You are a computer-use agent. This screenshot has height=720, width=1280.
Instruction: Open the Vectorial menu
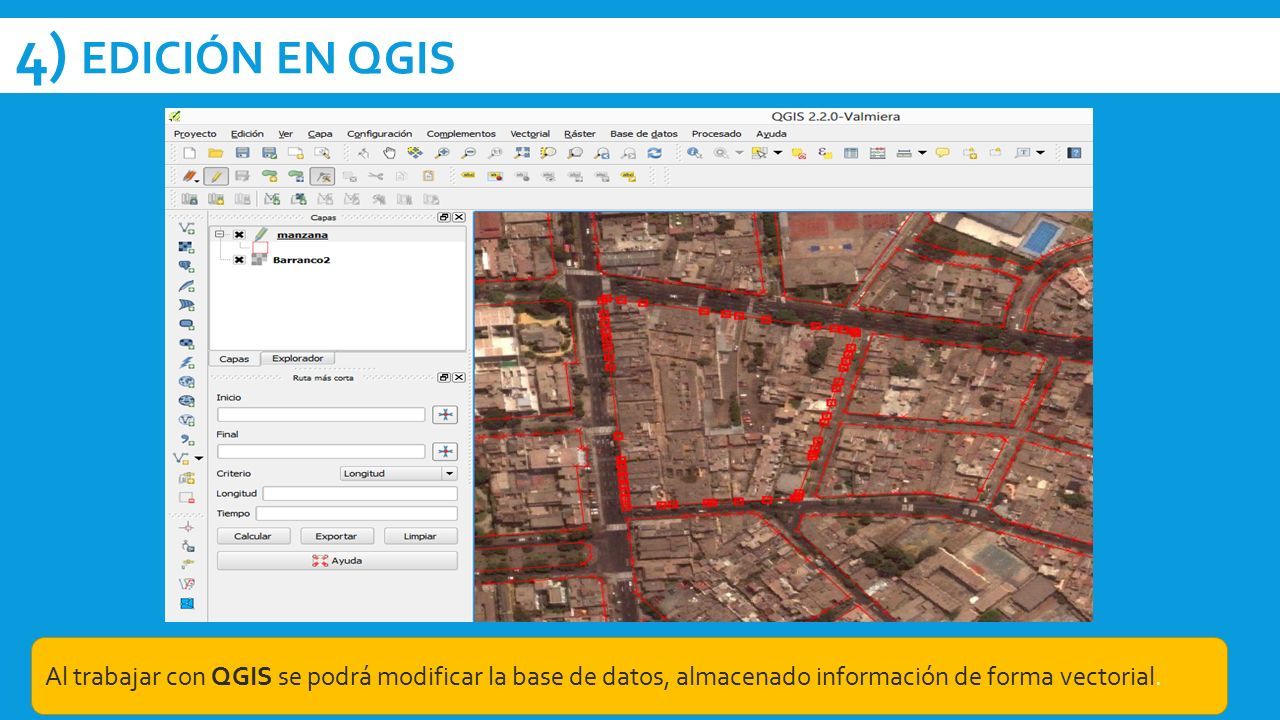tap(530, 134)
